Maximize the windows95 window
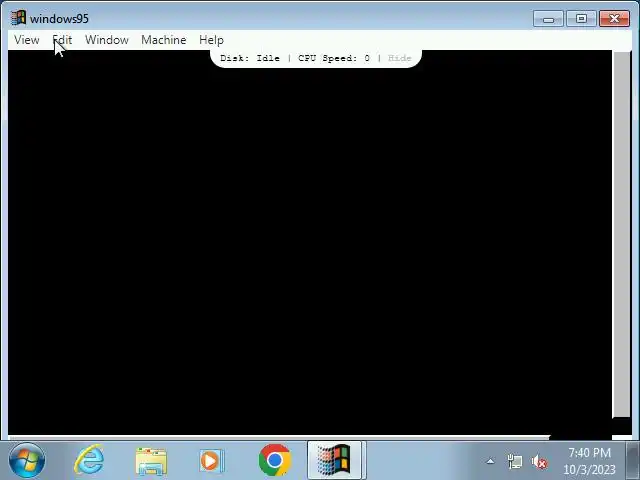640x480 pixels. [x=581, y=19]
